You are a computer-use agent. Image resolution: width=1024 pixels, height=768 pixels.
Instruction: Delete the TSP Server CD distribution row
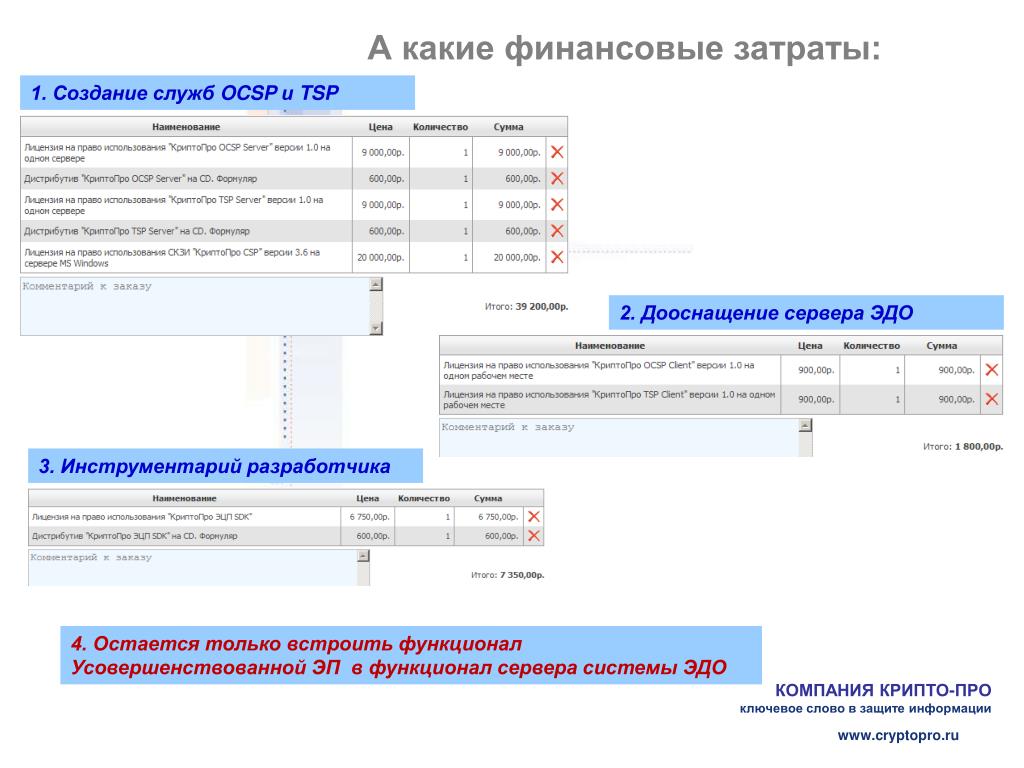point(557,231)
